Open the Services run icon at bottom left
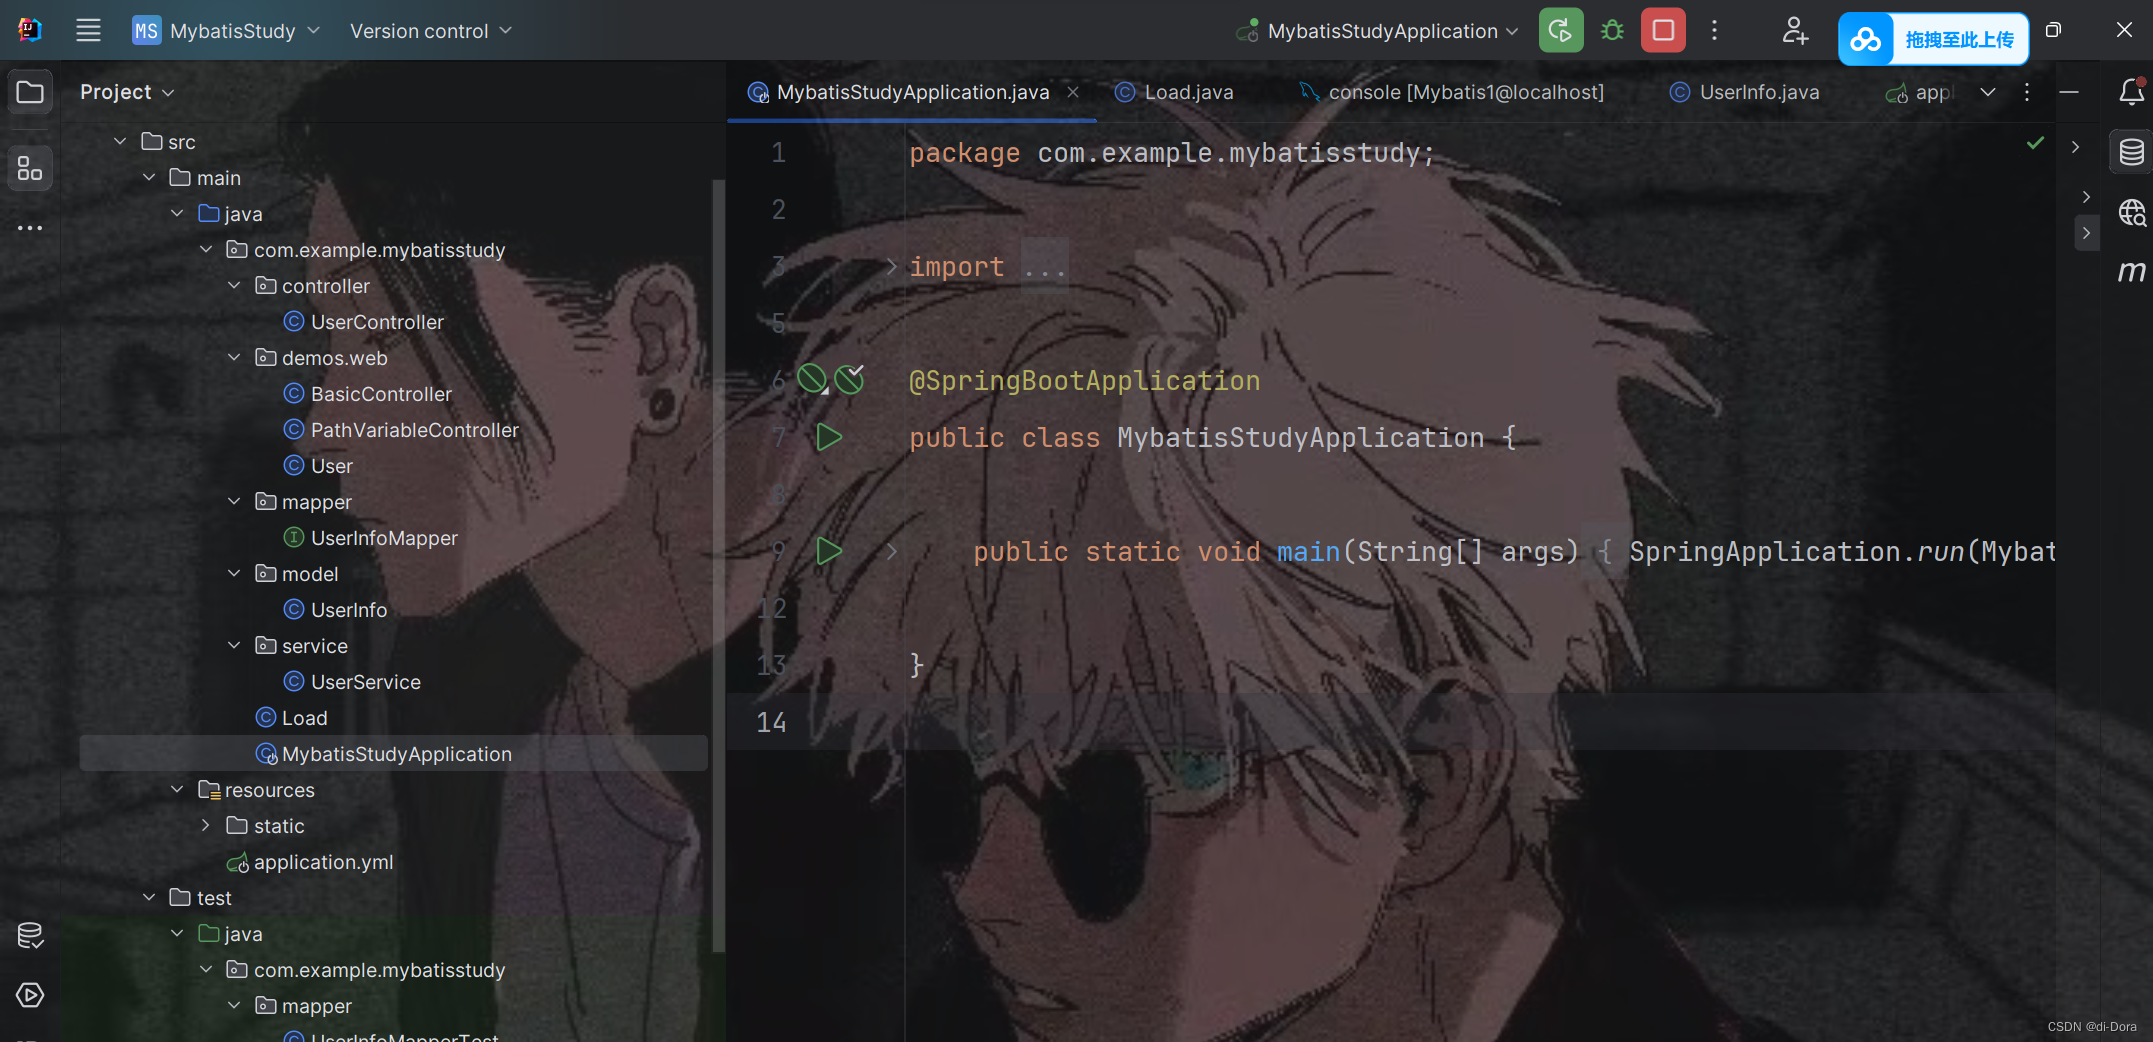 [x=30, y=995]
